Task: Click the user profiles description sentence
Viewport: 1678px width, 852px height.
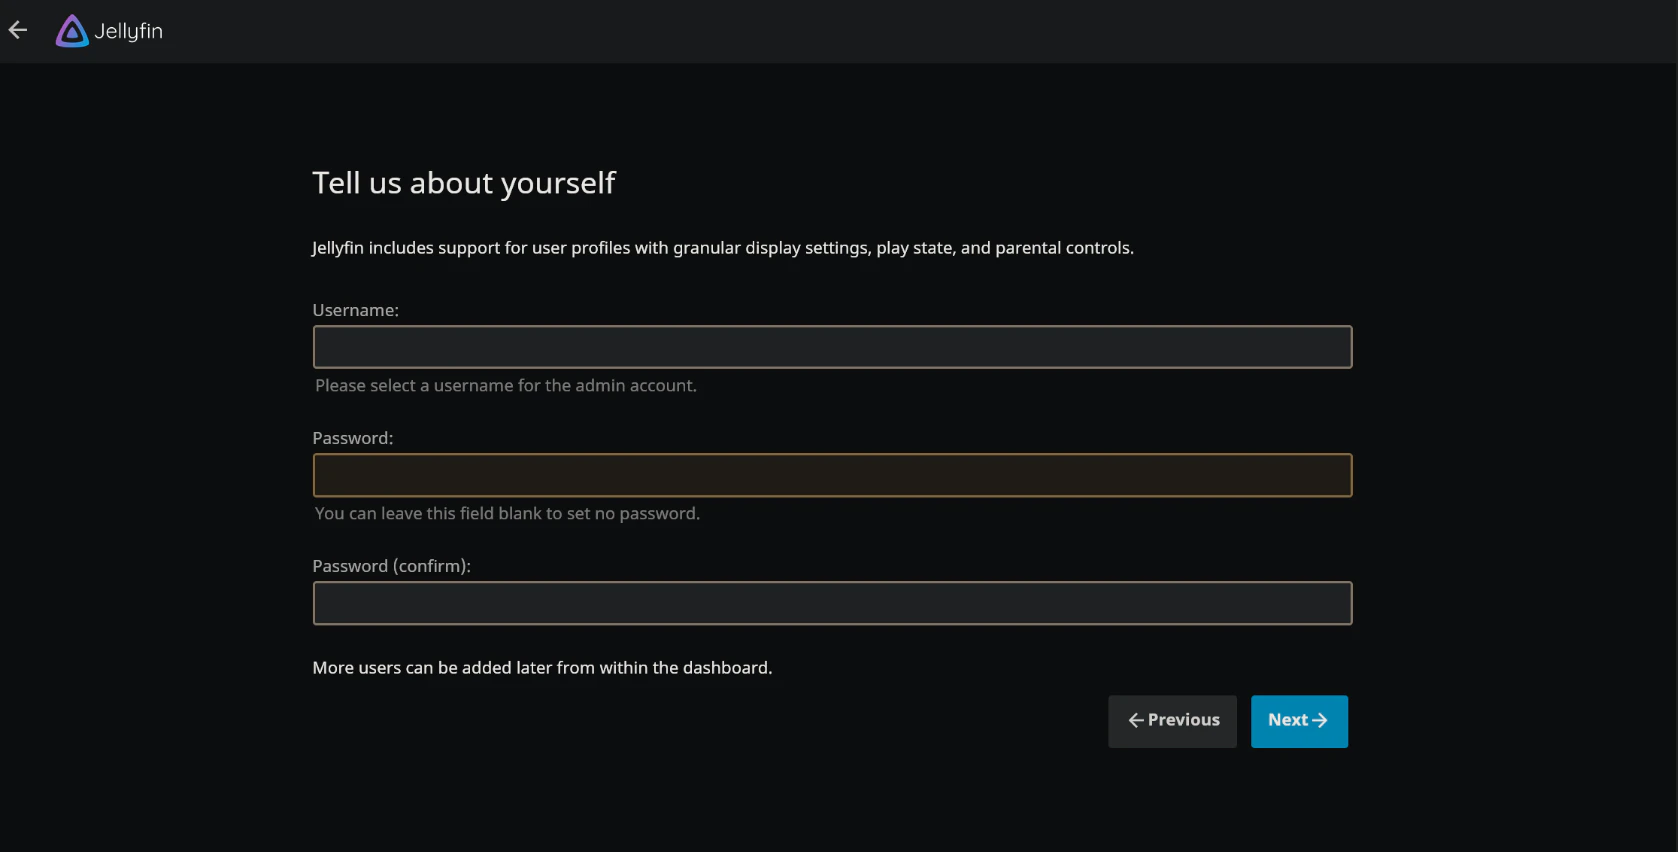Action: (723, 248)
